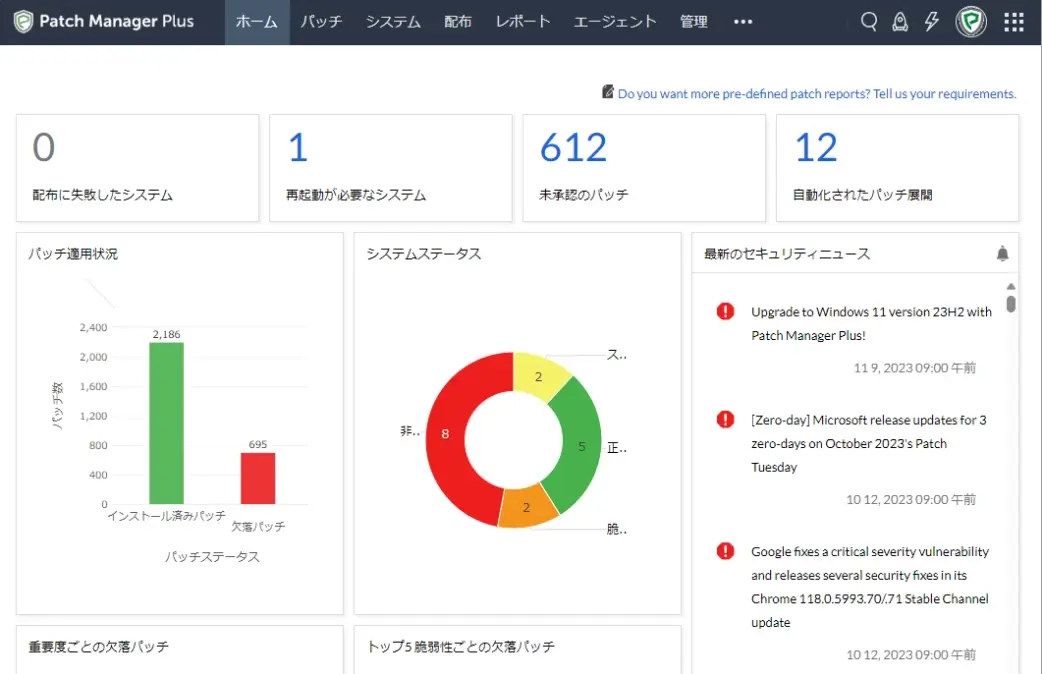This screenshot has height=674, width=1042.
Task: Click the 2,186 value label above green bar
Action: [x=166, y=334]
